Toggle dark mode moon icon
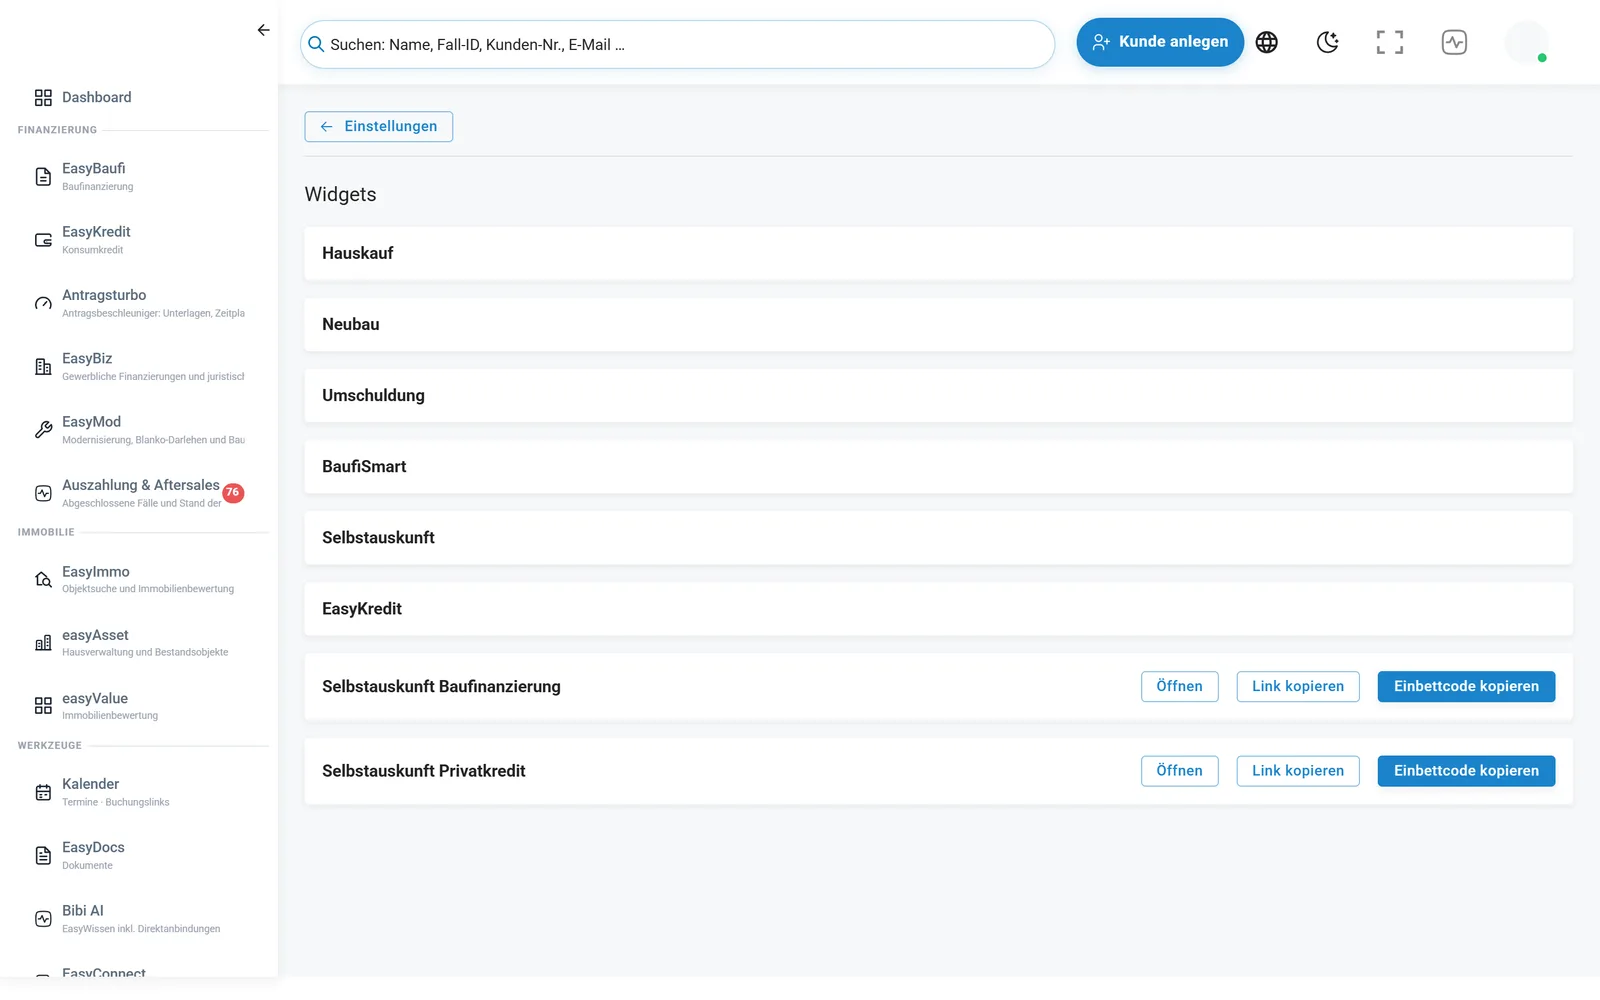Image resolution: width=1600 pixels, height=1000 pixels. [1328, 42]
